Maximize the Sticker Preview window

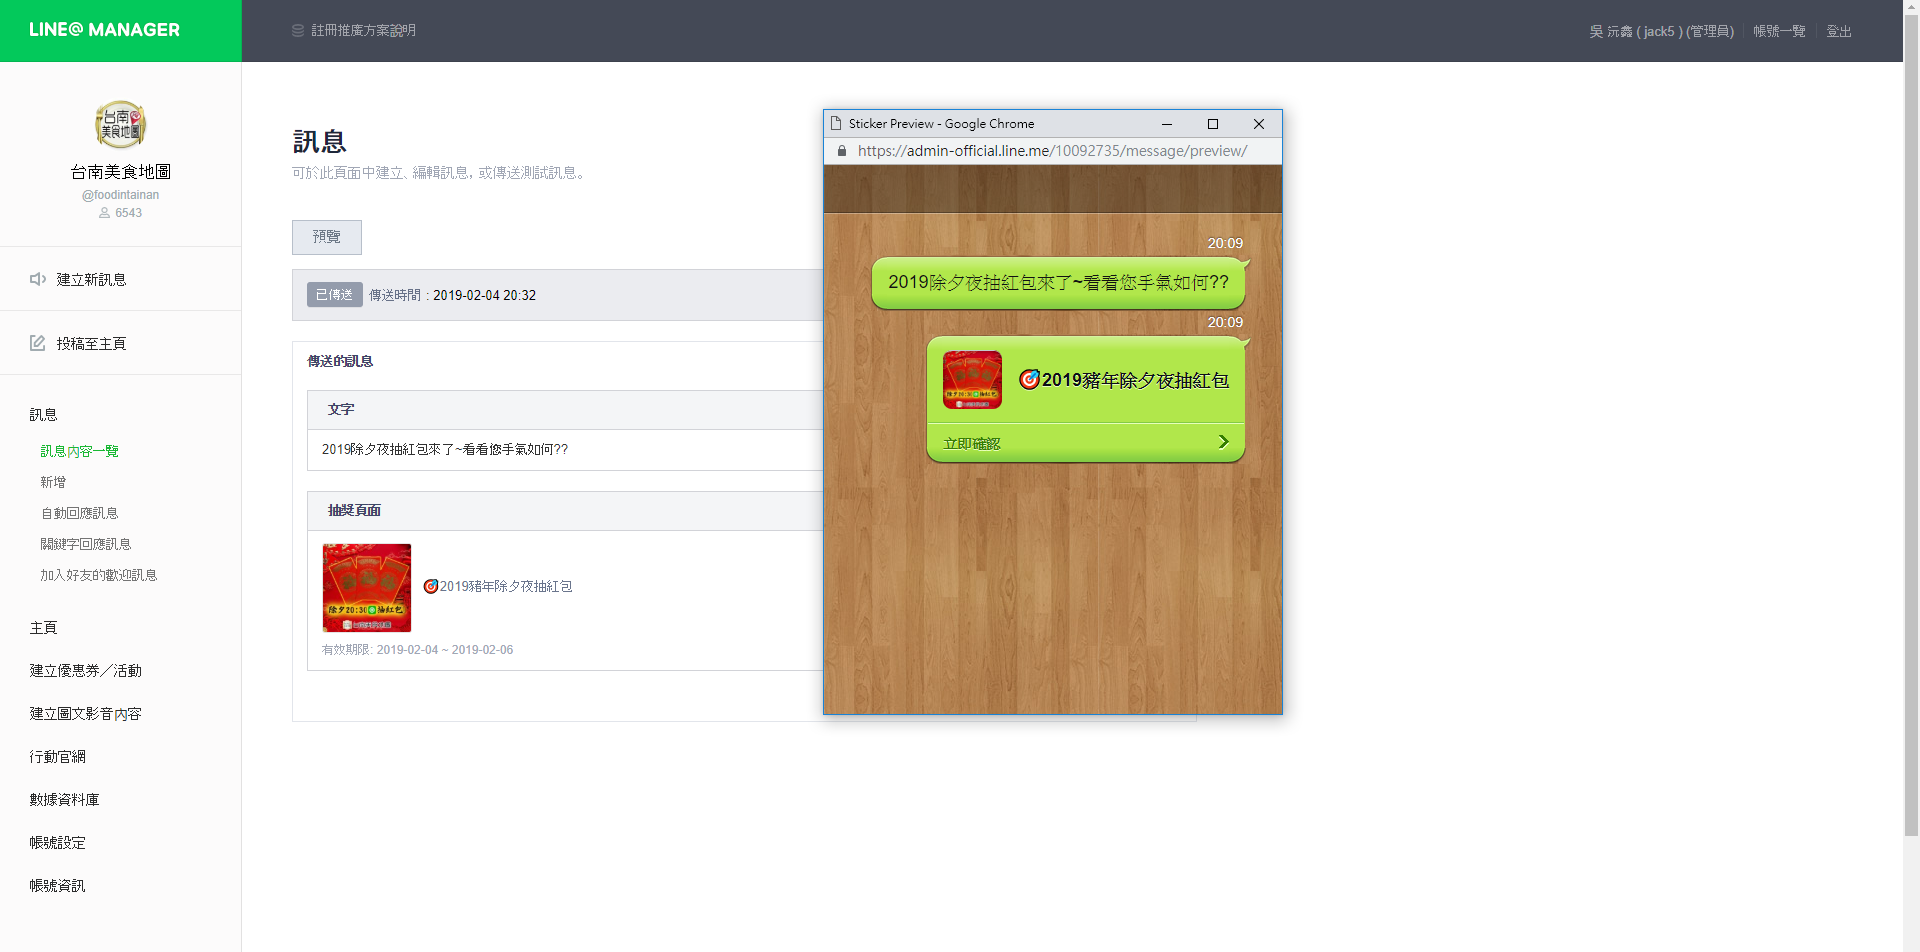point(1213,124)
